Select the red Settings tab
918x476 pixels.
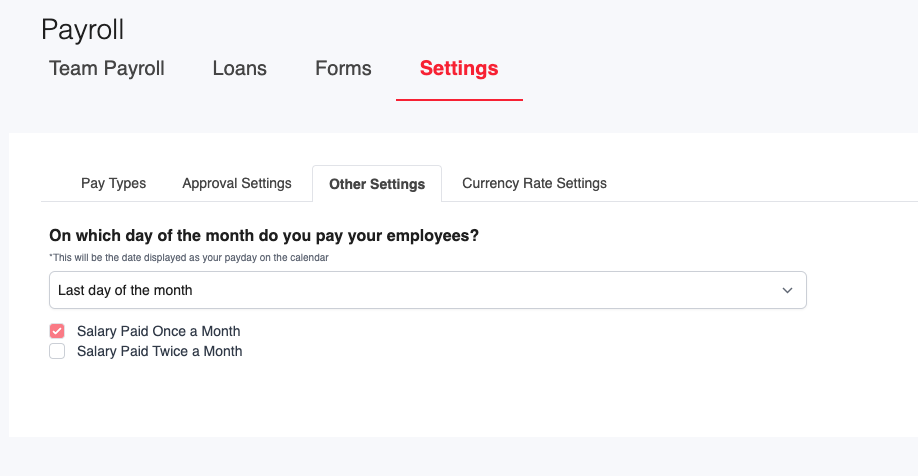(x=459, y=69)
